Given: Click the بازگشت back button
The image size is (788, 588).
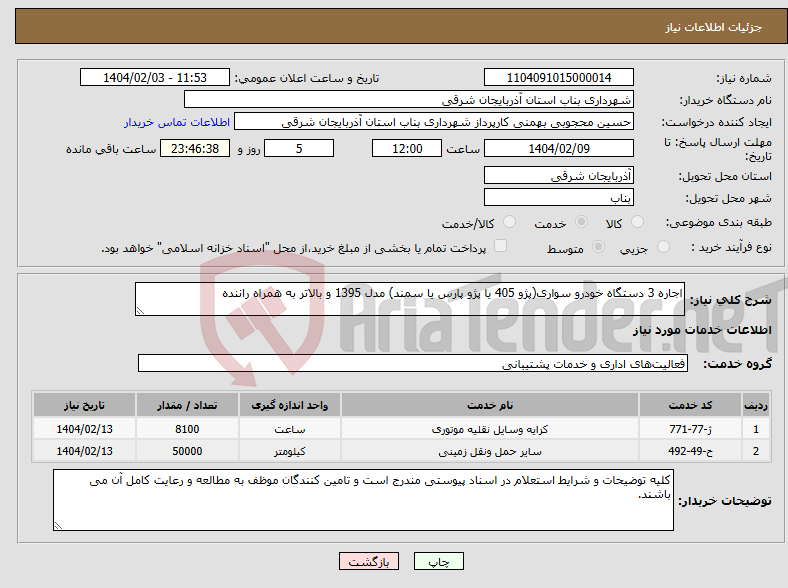Looking at the screenshot, I should click(369, 561).
